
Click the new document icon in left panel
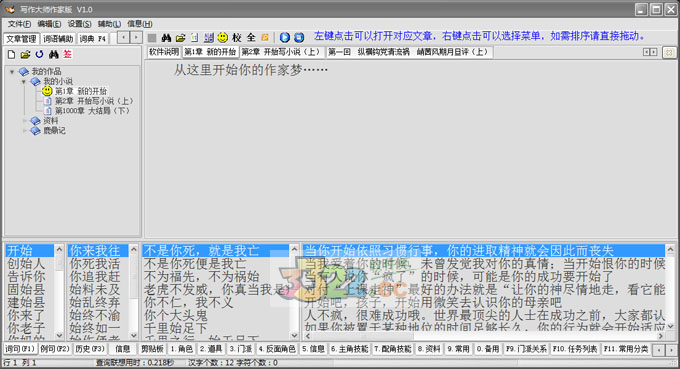point(11,54)
